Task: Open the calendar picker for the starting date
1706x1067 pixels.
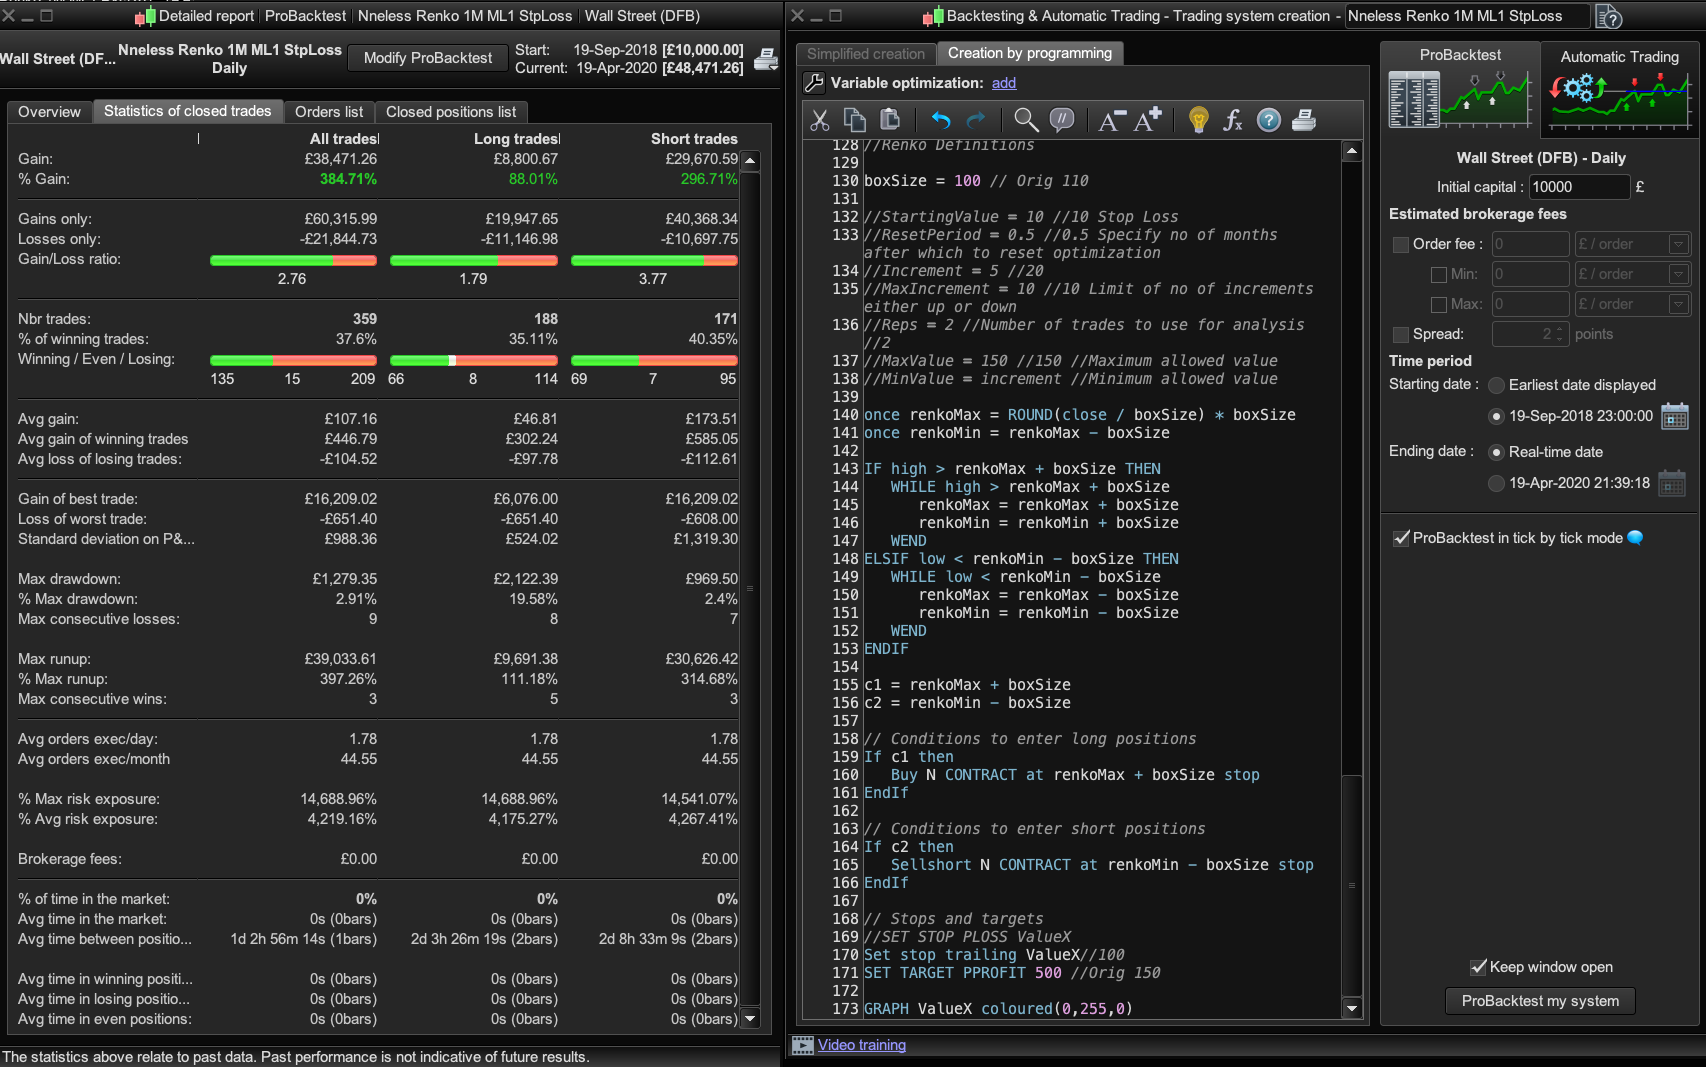Action: click(1674, 416)
